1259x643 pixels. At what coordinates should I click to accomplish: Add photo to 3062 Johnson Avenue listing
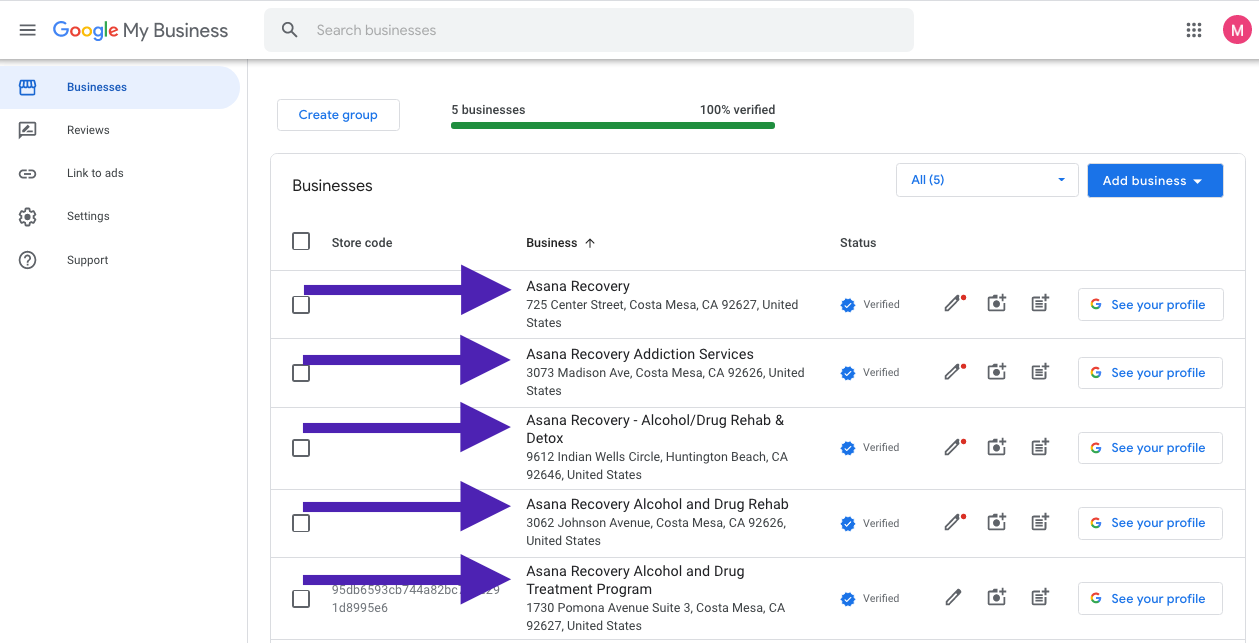tap(997, 522)
